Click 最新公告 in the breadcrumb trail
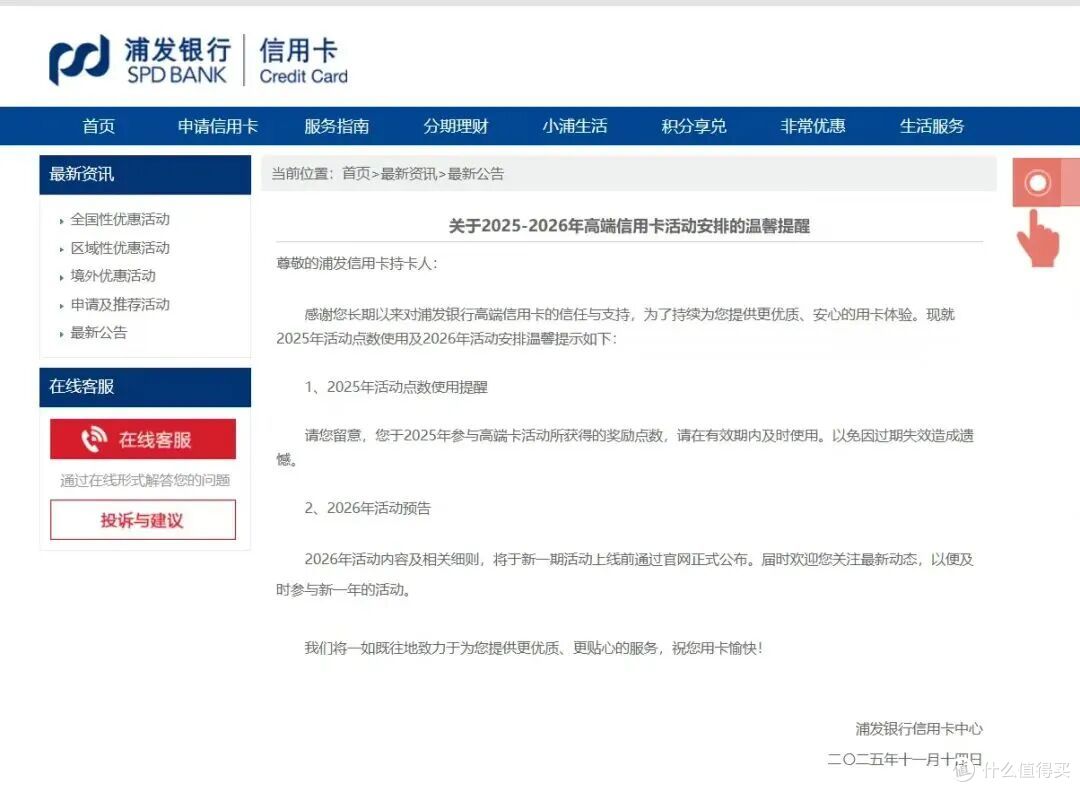1080x792 pixels. tap(476, 174)
